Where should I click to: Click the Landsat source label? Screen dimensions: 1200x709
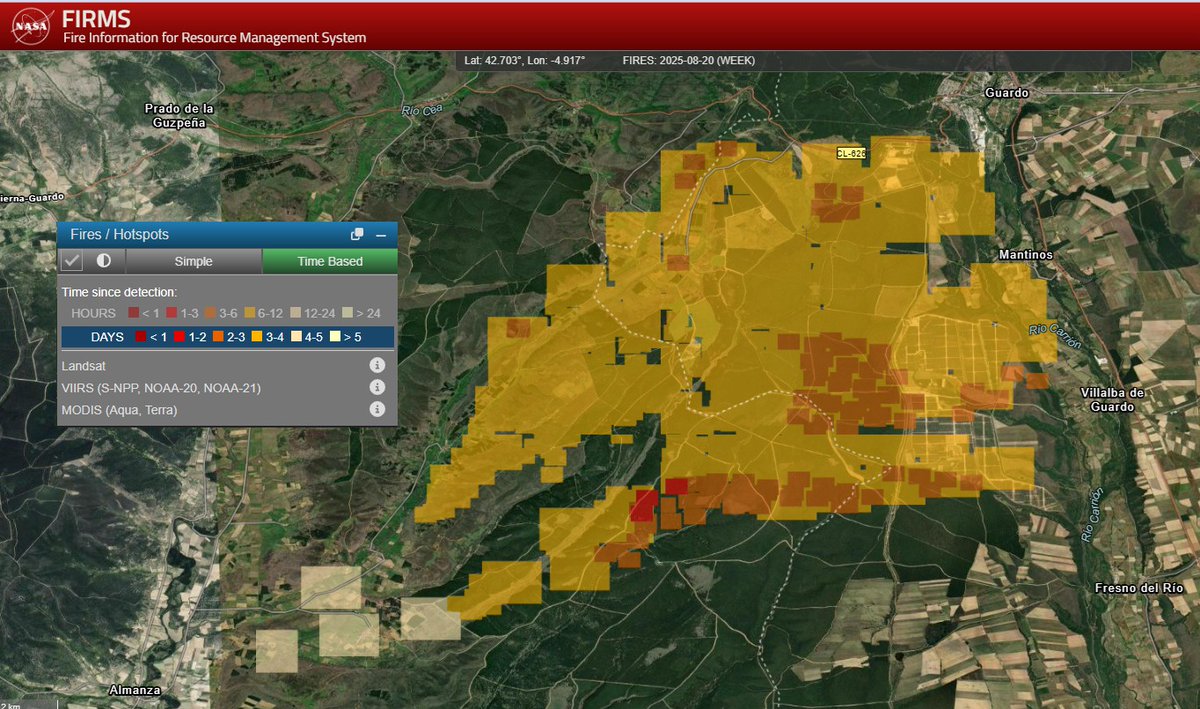[x=84, y=366]
